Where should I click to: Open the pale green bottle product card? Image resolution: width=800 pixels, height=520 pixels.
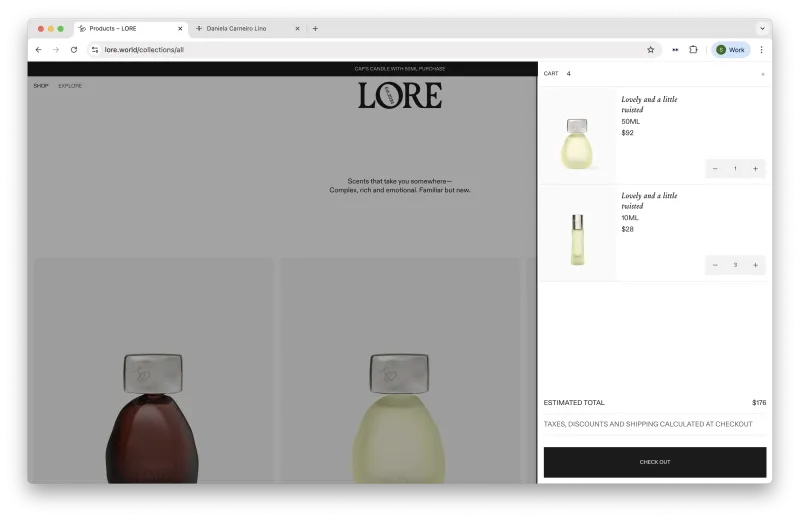[399, 371]
